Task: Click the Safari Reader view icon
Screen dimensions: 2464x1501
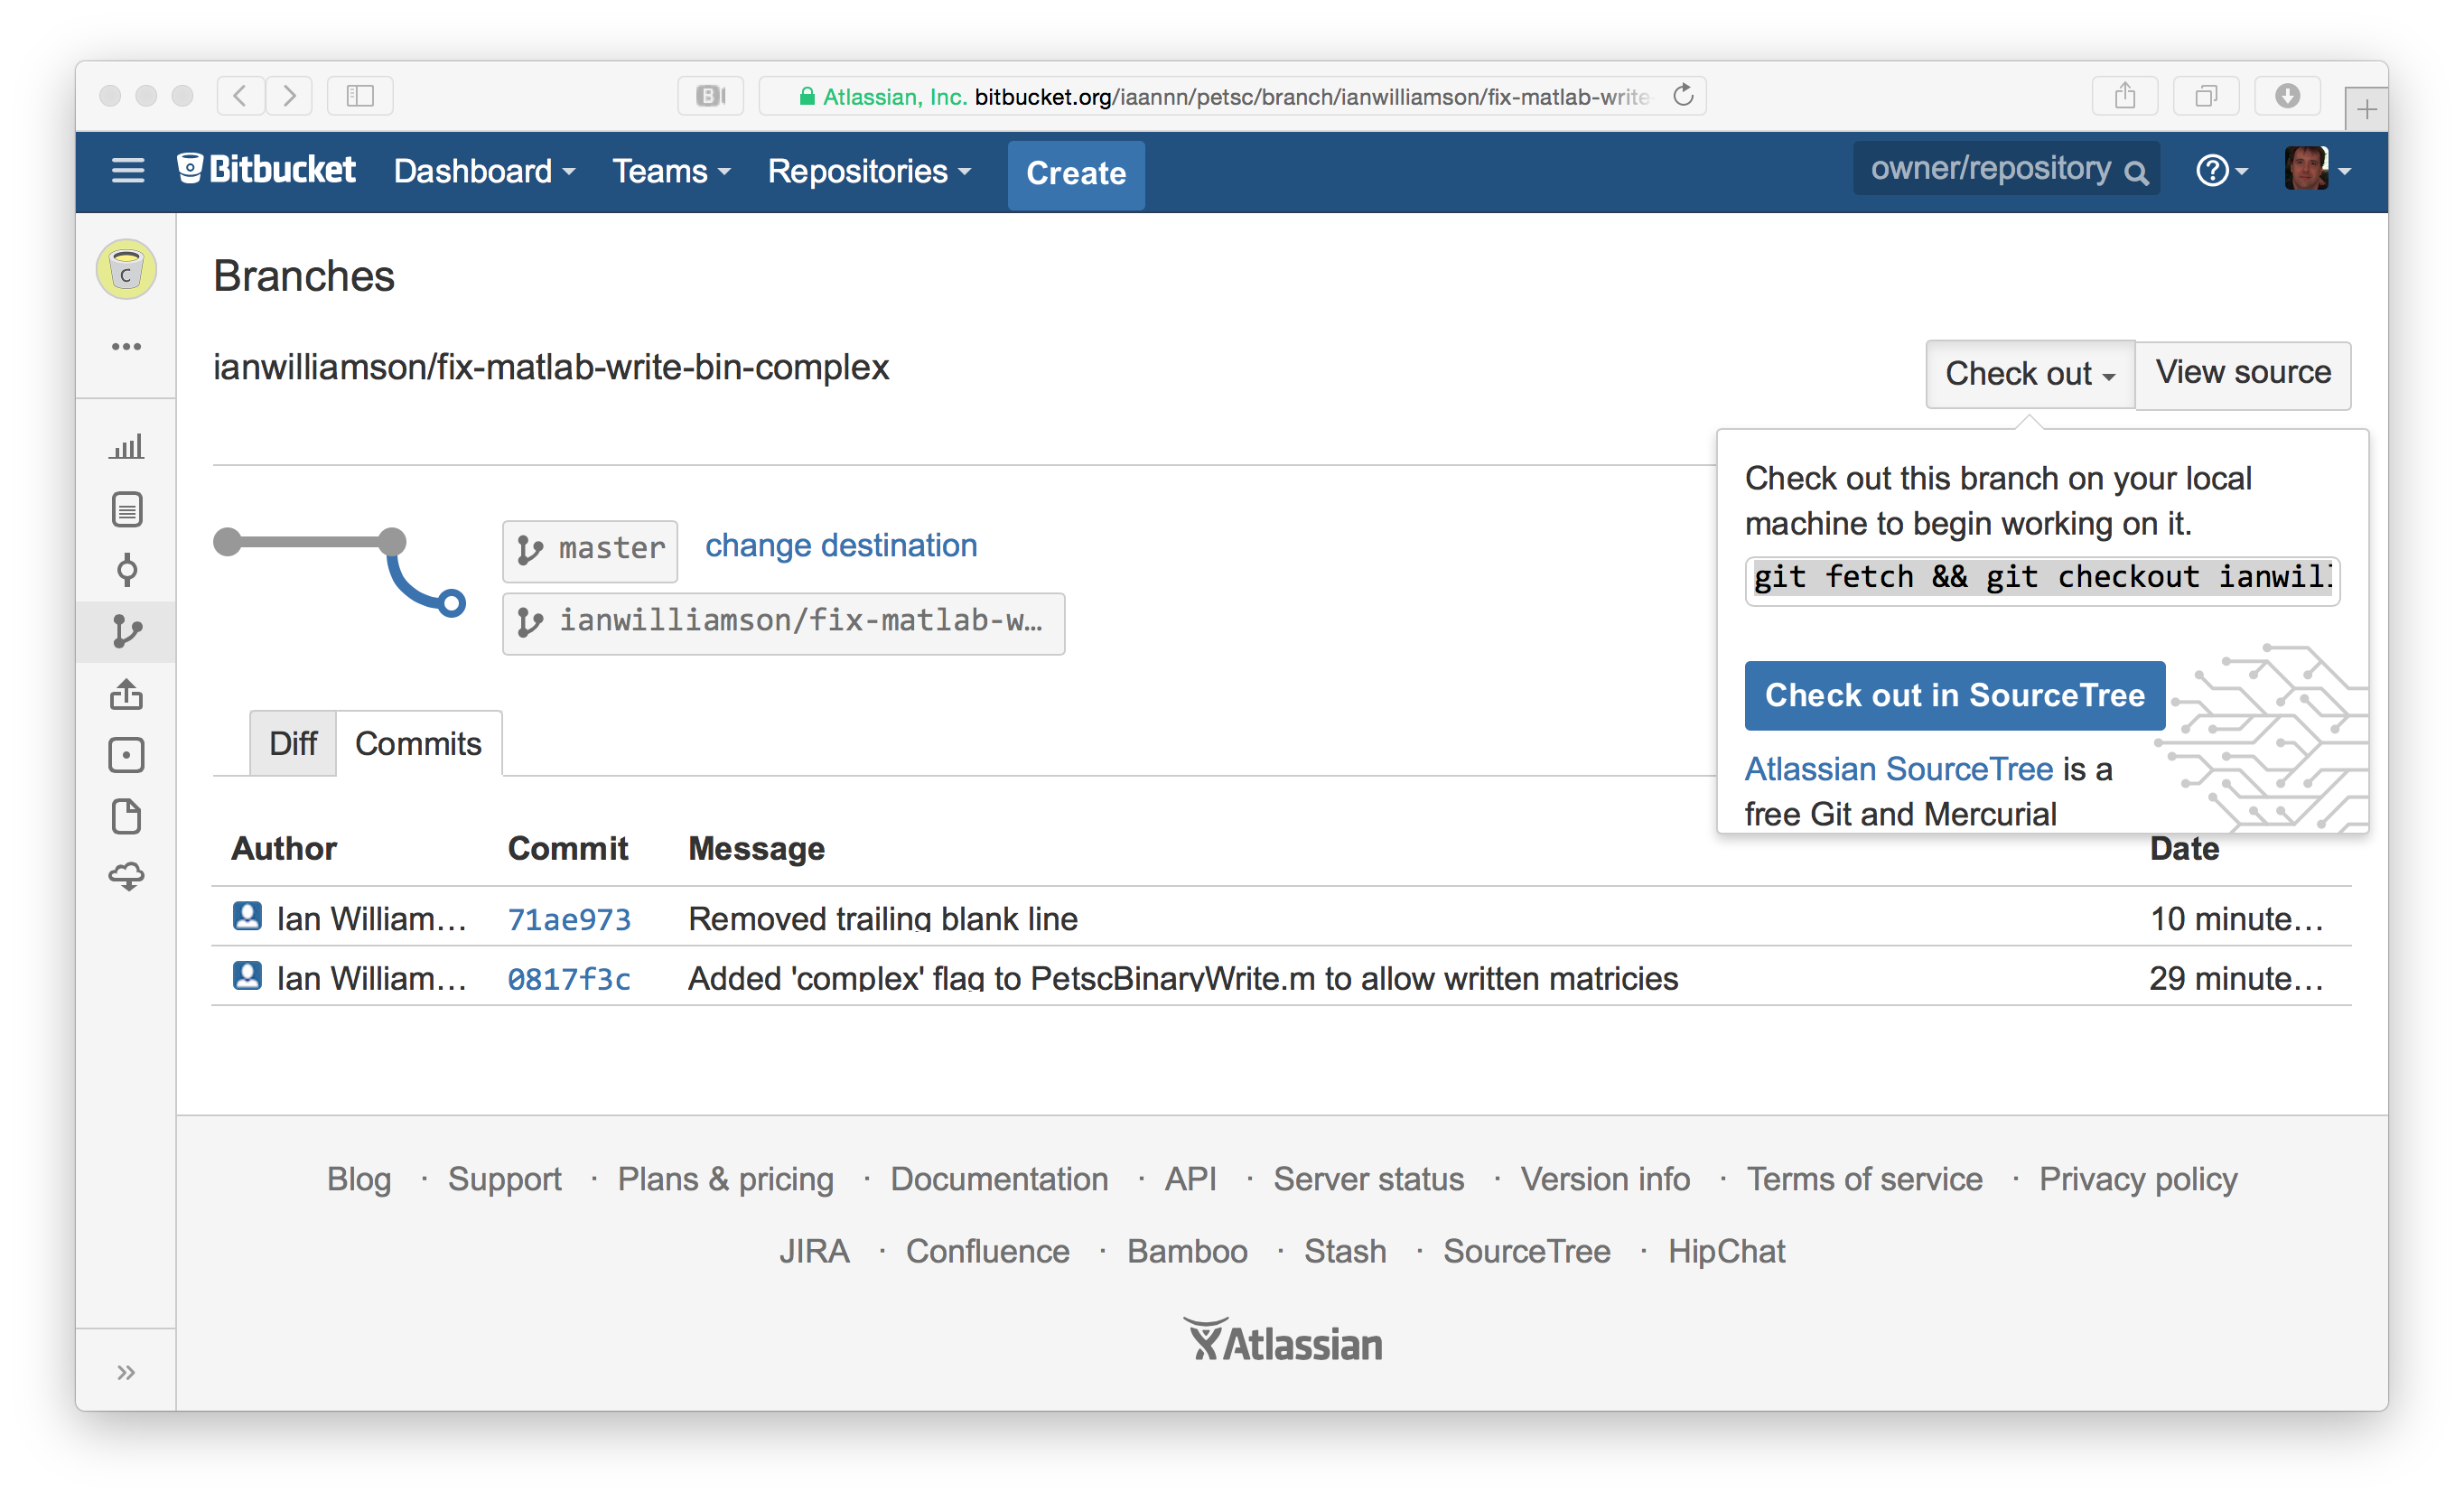Action: coord(711,96)
